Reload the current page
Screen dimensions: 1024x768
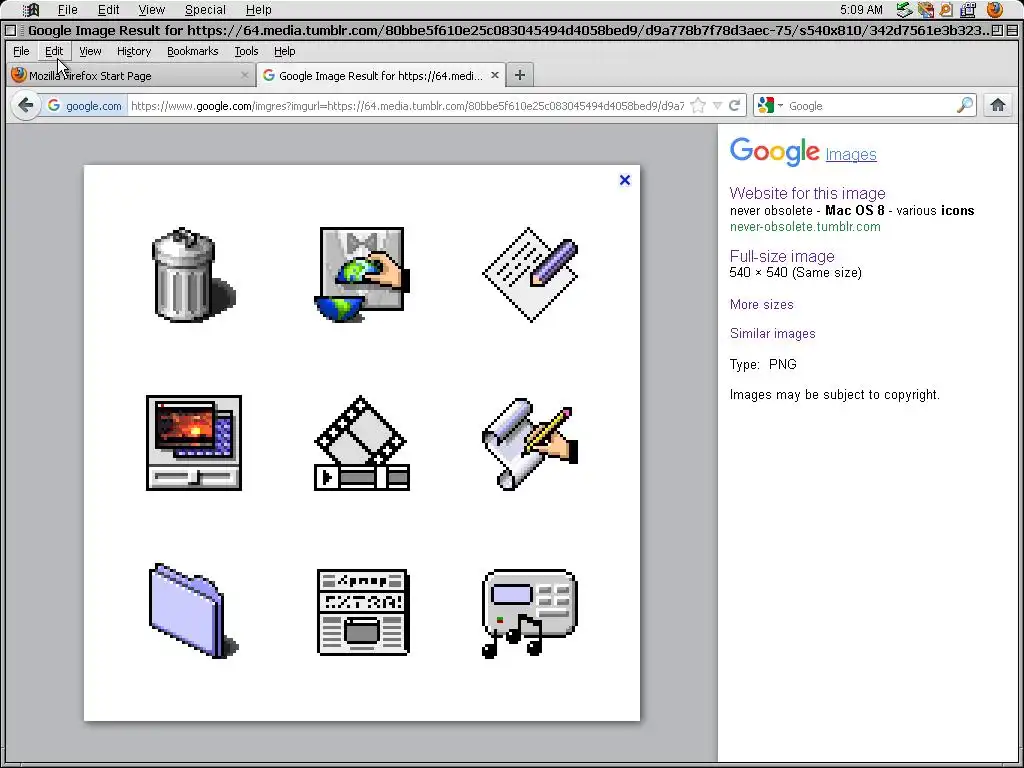(734, 105)
